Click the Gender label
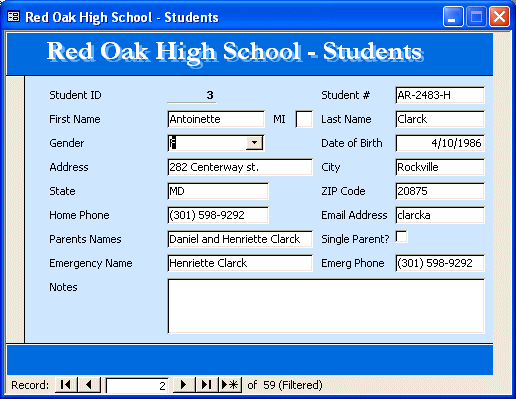 point(67,143)
